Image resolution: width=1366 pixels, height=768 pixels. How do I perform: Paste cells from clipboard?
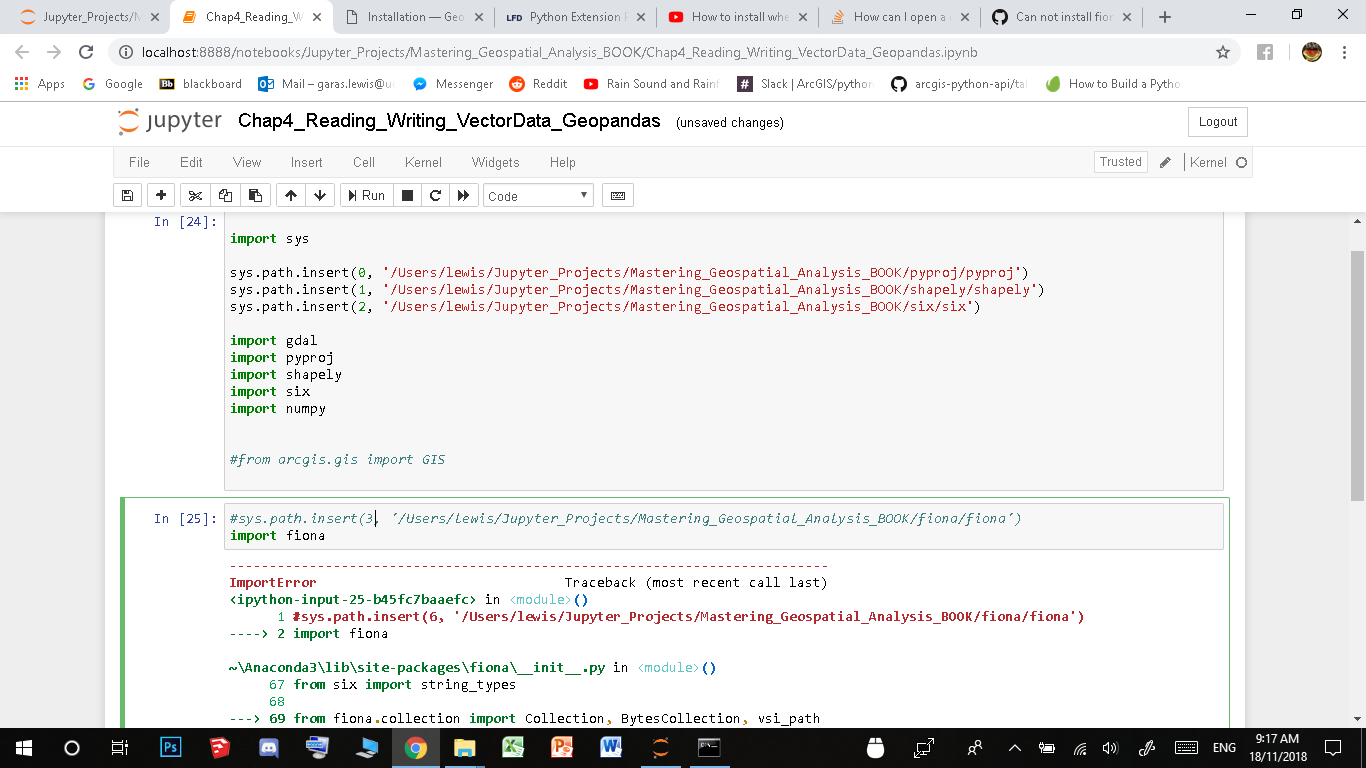(x=255, y=195)
